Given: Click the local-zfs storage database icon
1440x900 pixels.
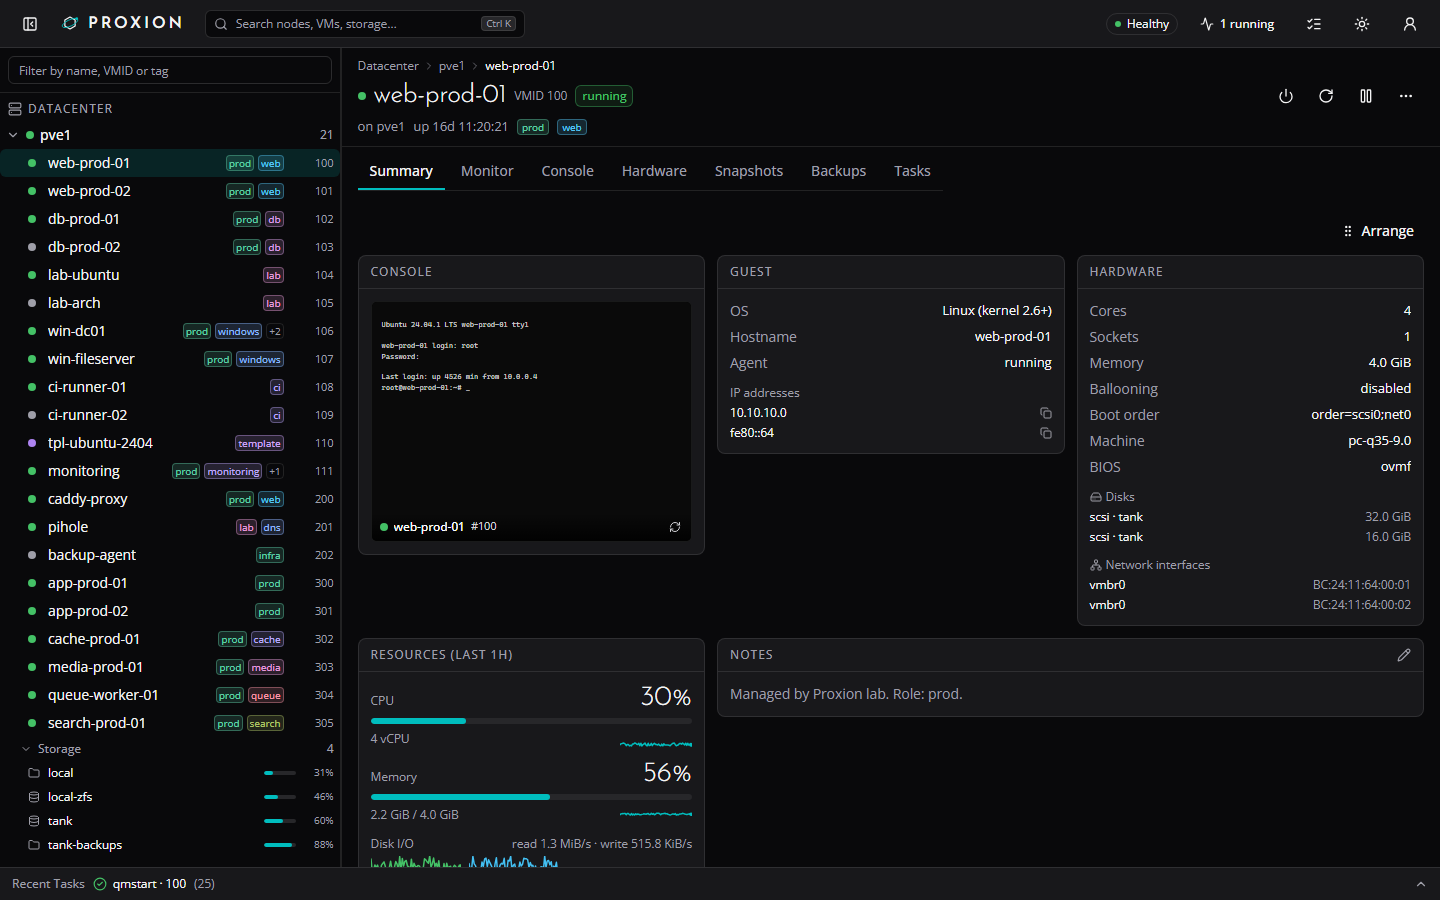Looking at the screenshot, I should pos(34,797).
